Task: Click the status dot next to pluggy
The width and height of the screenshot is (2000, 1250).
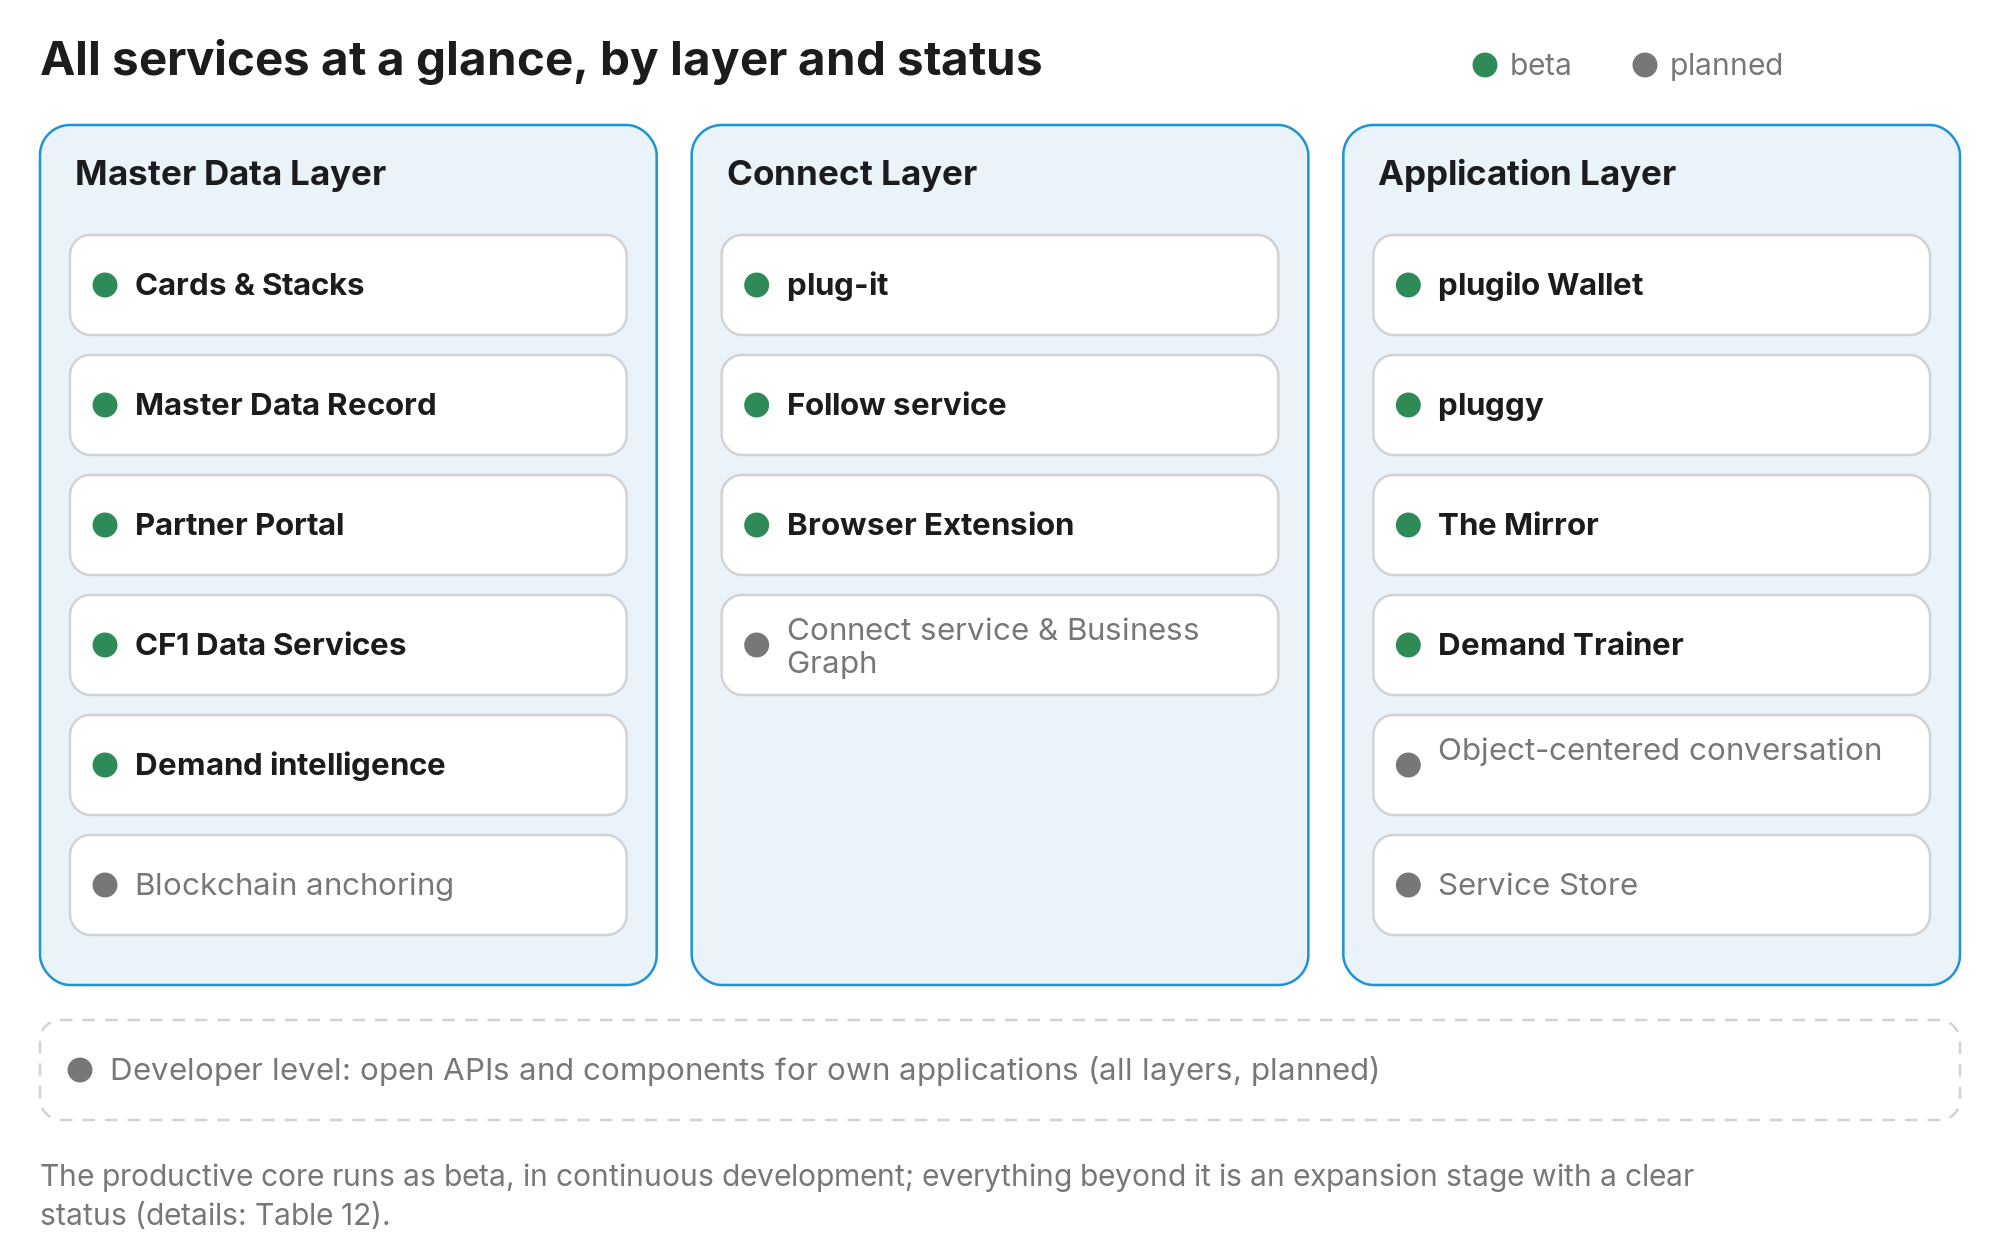Action: click(x=1408, y=405)
